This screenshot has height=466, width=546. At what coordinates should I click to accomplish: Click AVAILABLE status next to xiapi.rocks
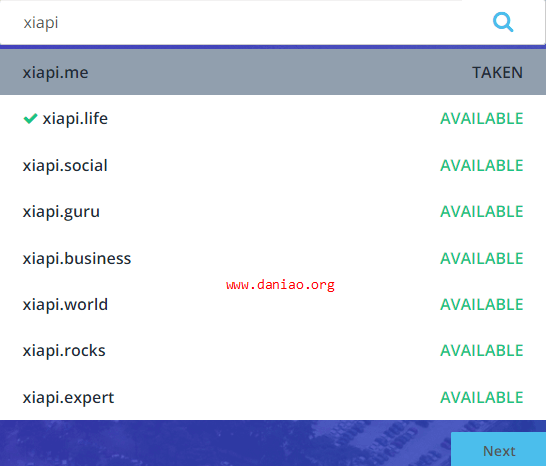(x=482, y=351)
